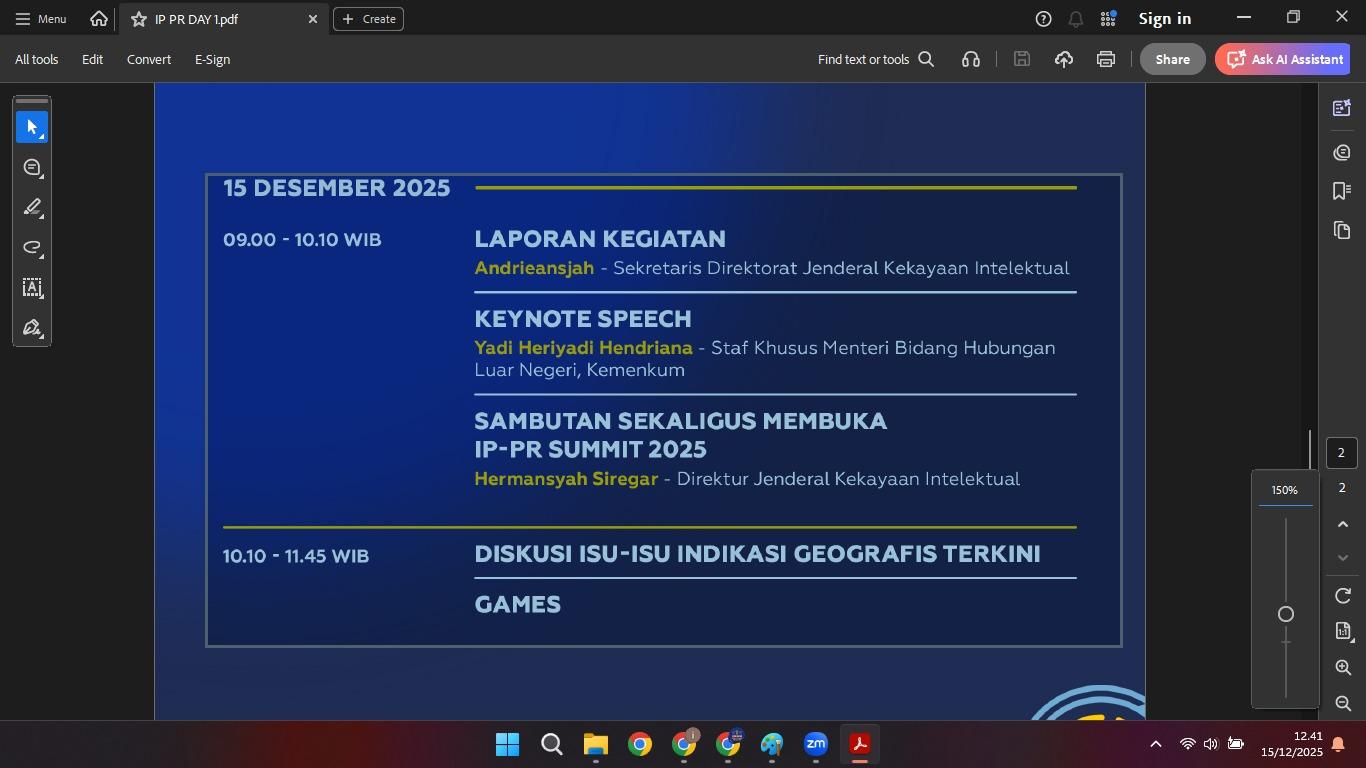Open the All tools menu
The image size is (1366, 768).
click(37, 60)
